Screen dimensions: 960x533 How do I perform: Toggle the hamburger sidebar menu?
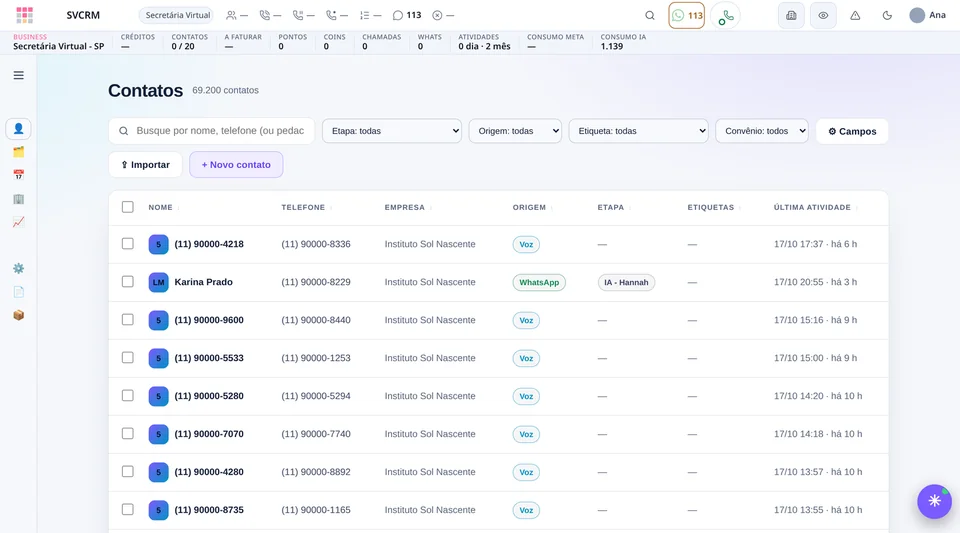pos(19,75)
